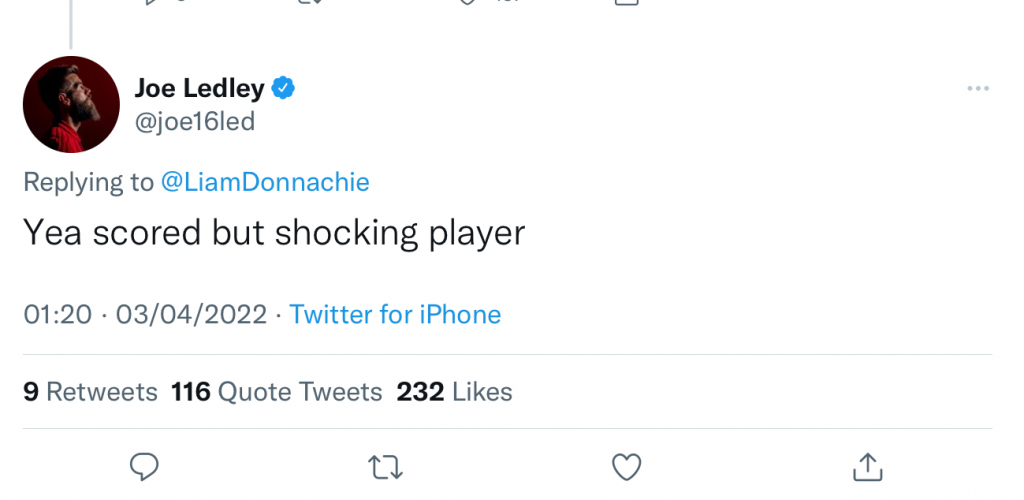Click the reply speech bubble icon
Viewport: 1024px width, 500px height.
[146, 466]
